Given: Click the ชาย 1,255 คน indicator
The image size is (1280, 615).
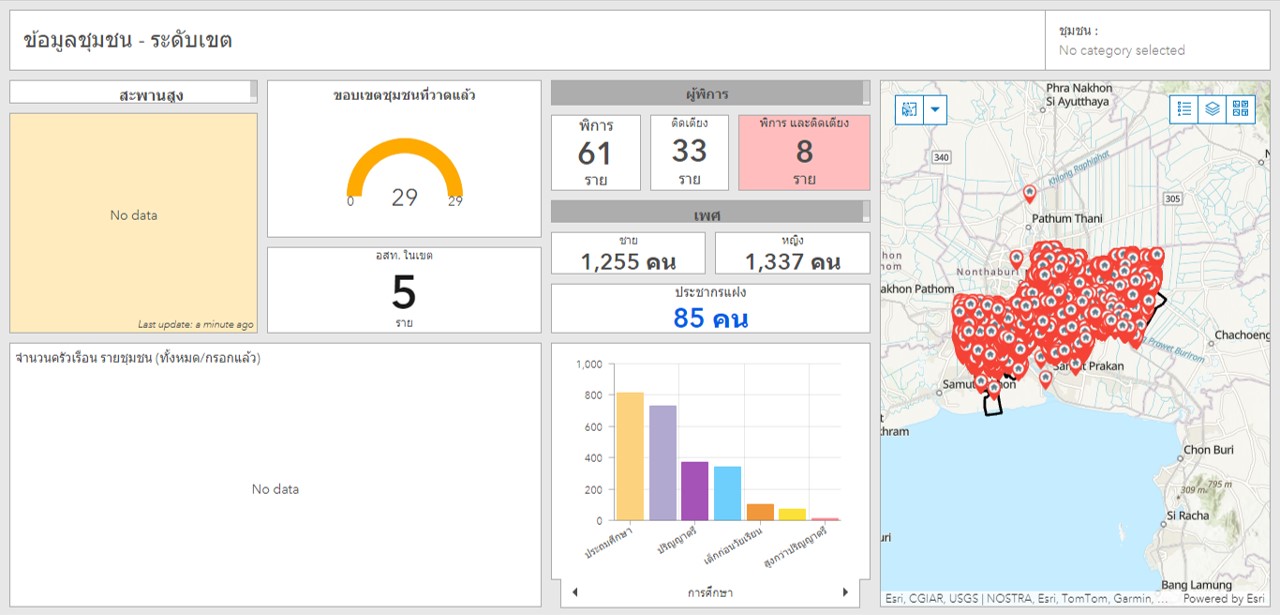Looking at the screenshot, I should [628, 254].
